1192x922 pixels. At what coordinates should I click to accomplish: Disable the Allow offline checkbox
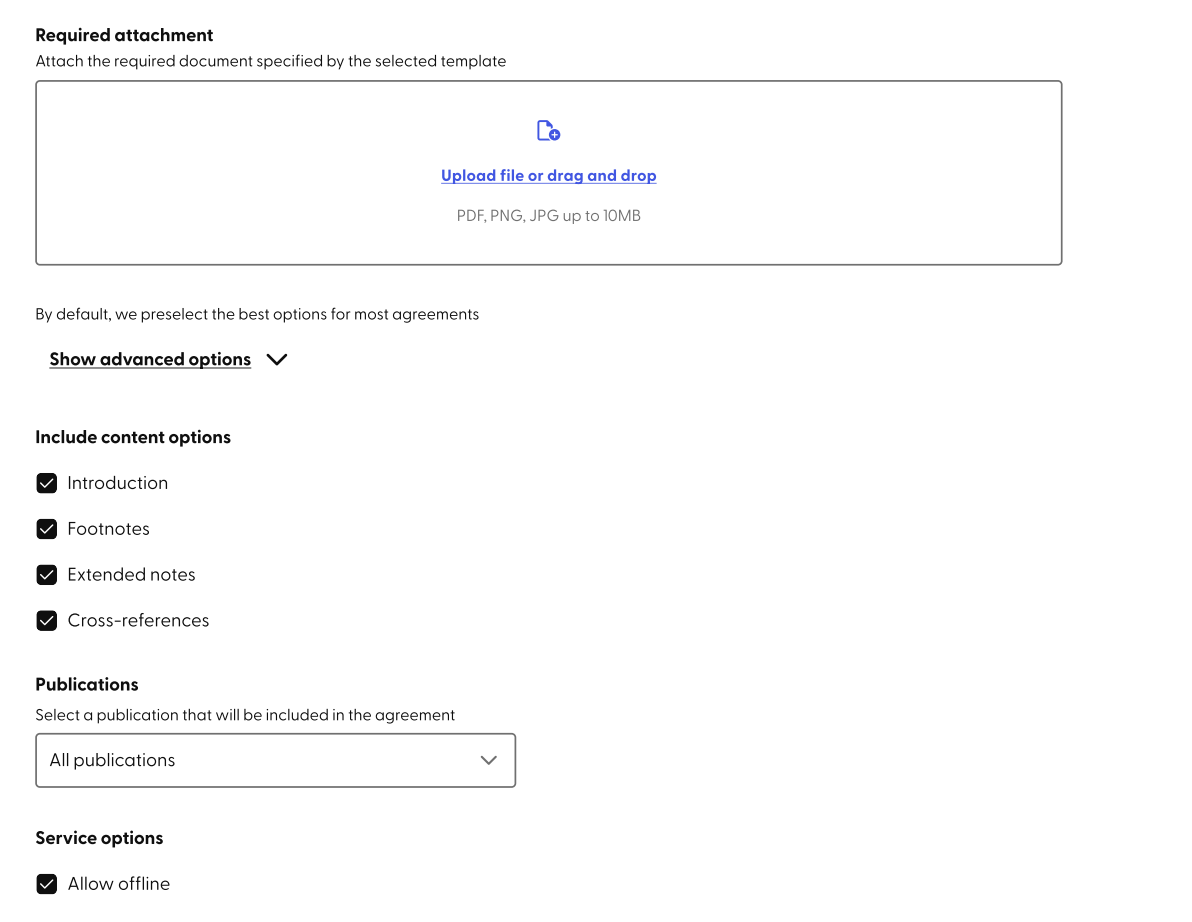46,884
